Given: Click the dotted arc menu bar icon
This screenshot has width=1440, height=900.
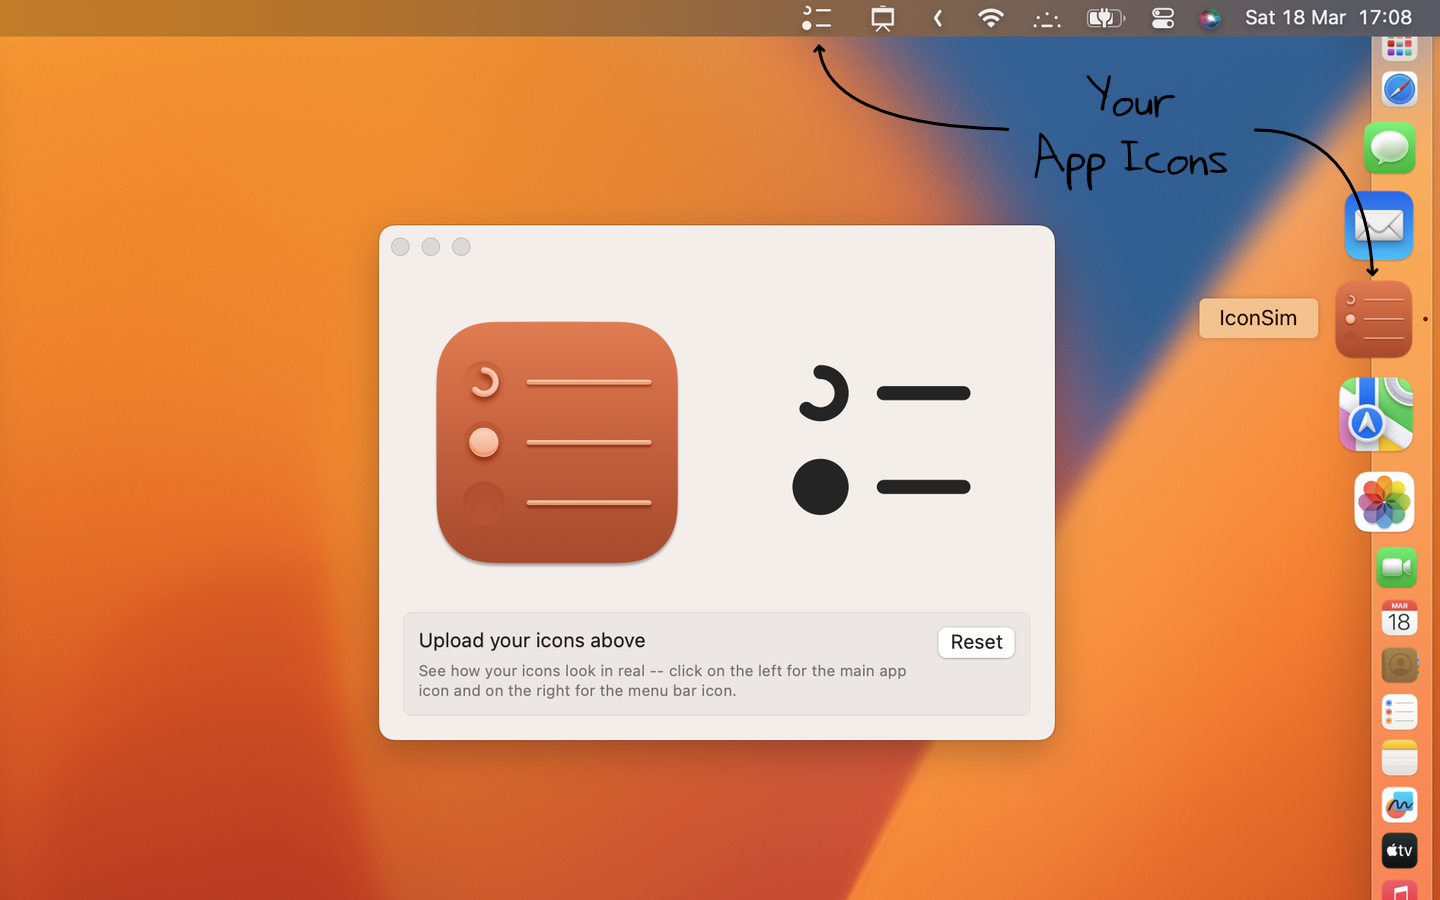Looking at the screenshot, I should 1047,18.
